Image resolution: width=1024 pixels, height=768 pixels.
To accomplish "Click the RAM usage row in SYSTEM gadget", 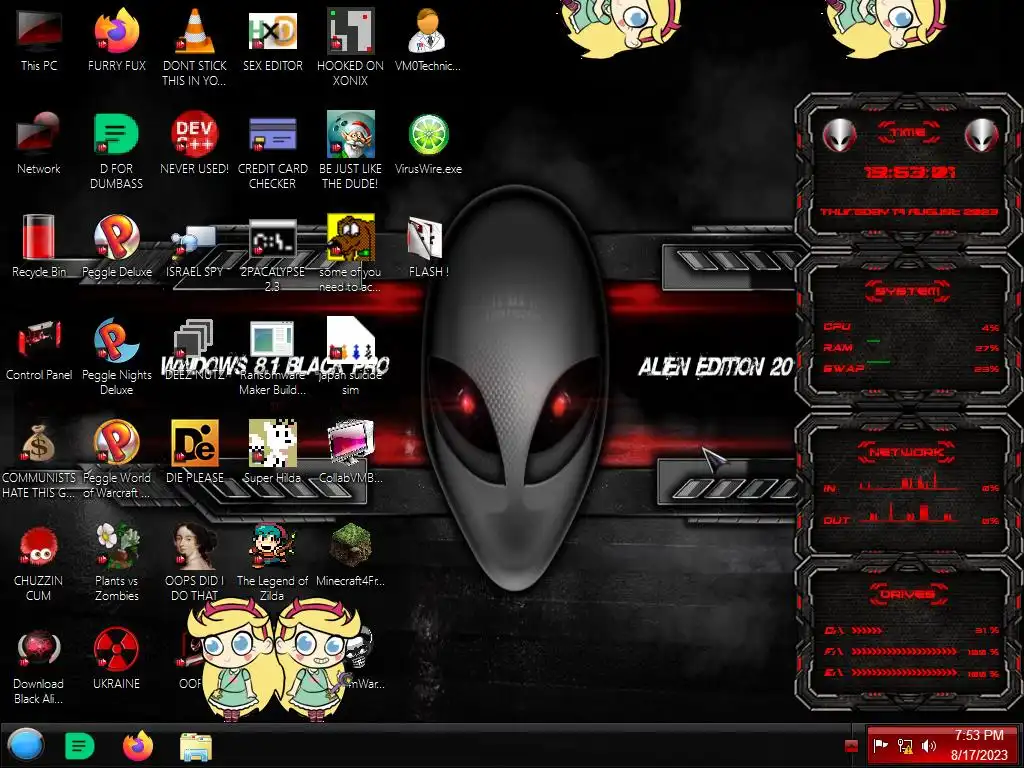I will click(910, 347).
